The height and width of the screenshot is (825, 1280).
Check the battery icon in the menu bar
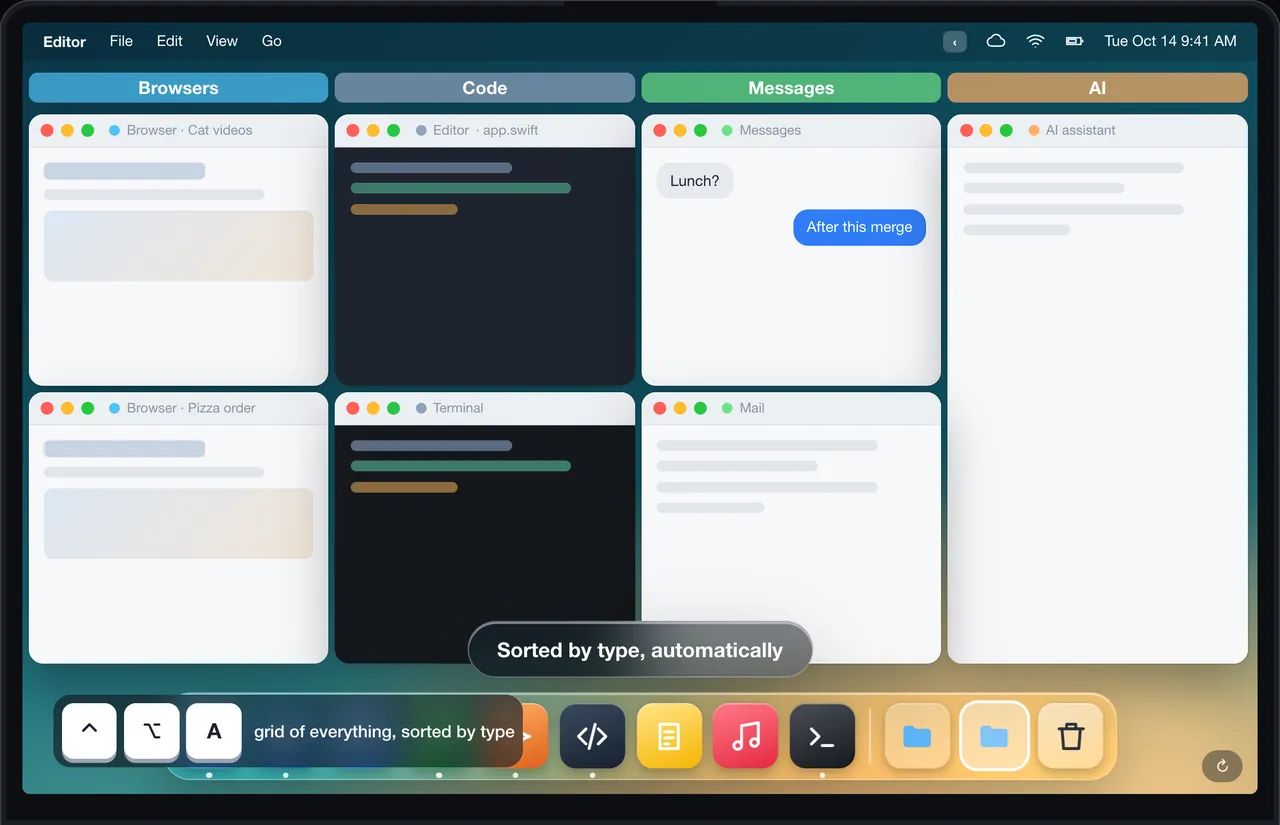(x=1075, y=41)
